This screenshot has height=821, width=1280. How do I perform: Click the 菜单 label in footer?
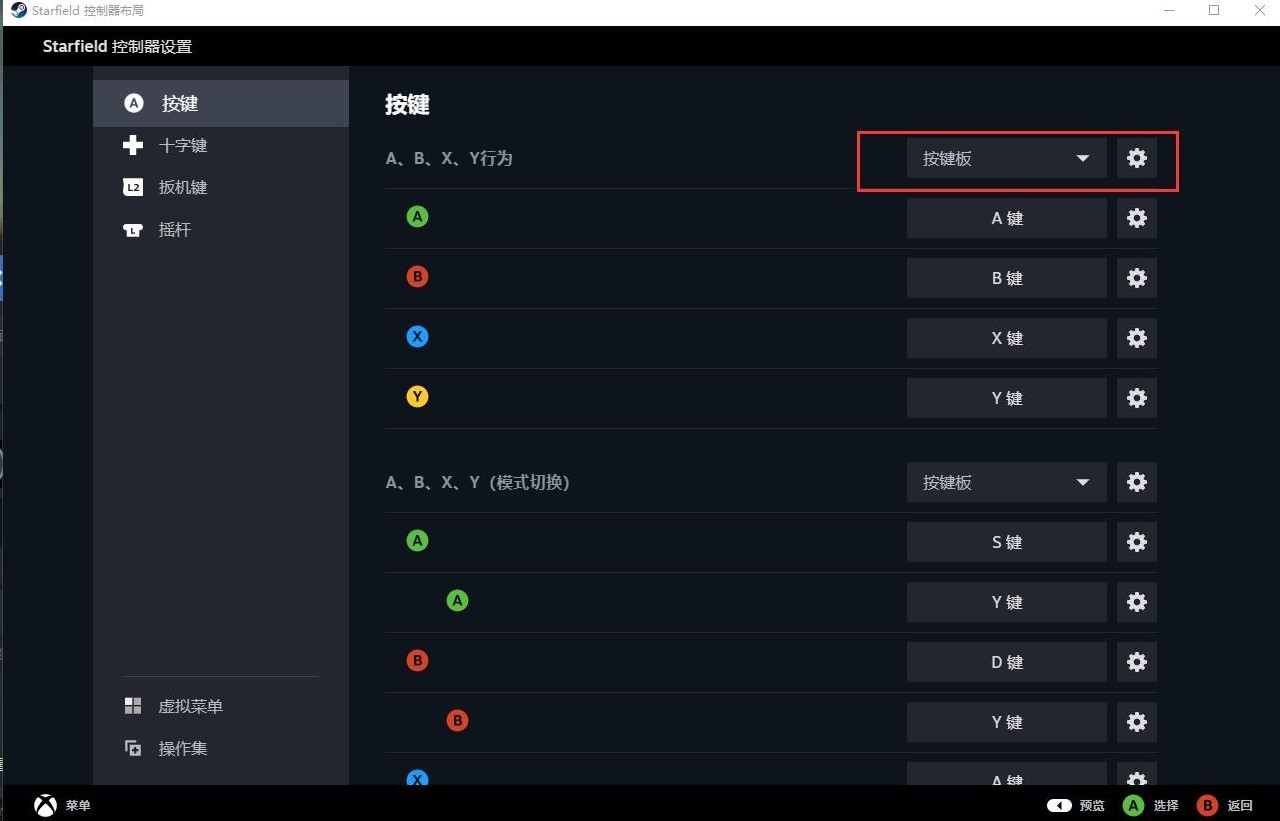[78, 805]
